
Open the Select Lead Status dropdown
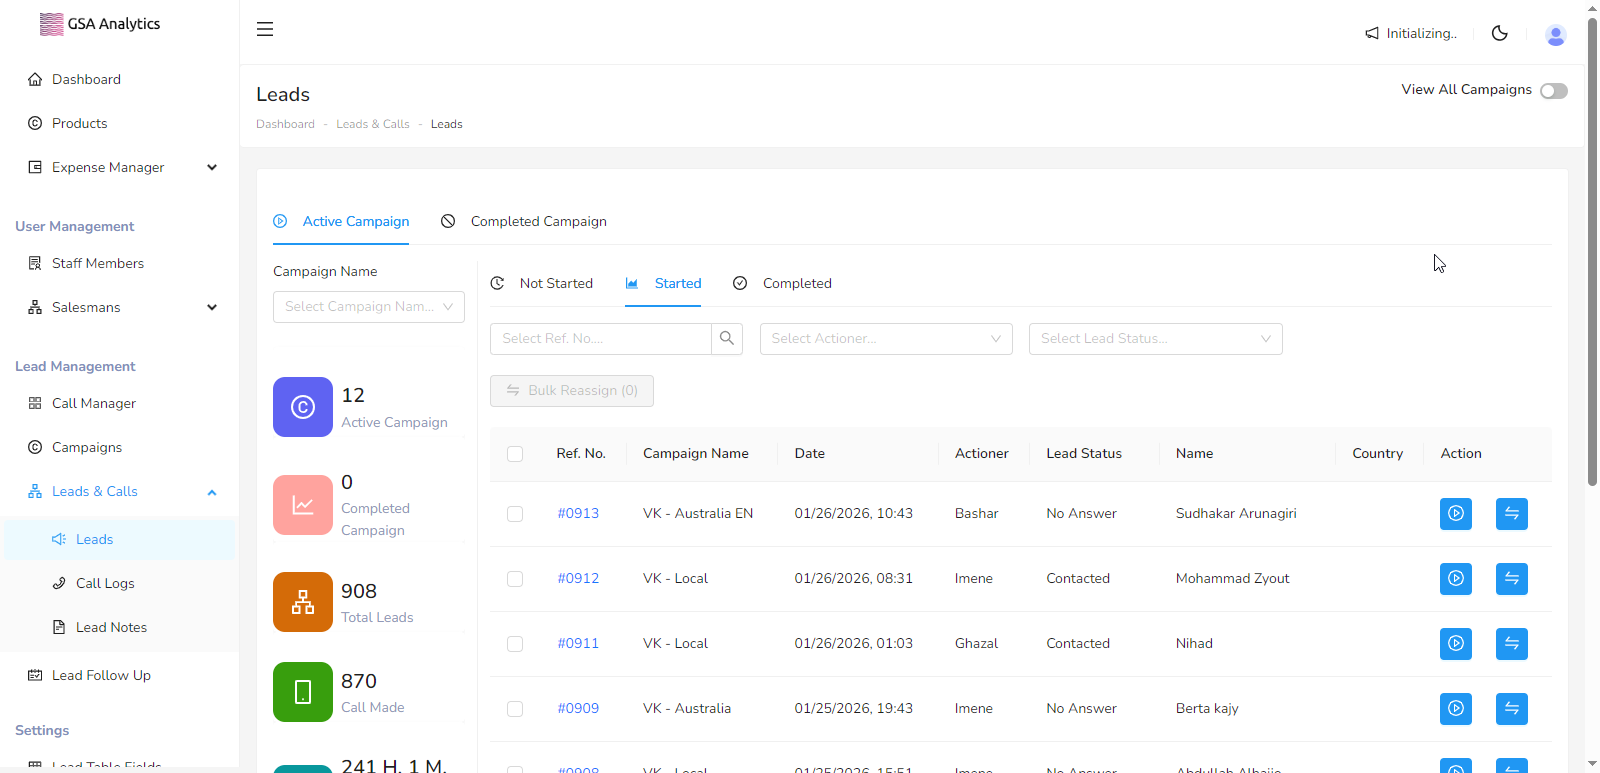point(1156,339)
